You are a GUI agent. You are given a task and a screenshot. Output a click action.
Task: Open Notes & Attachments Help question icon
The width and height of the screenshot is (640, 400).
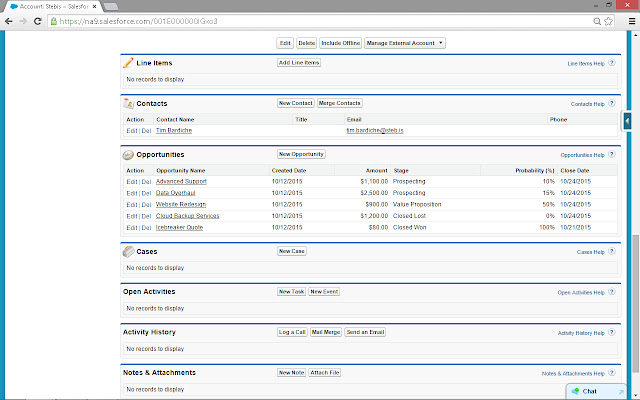tap(611, 373)
